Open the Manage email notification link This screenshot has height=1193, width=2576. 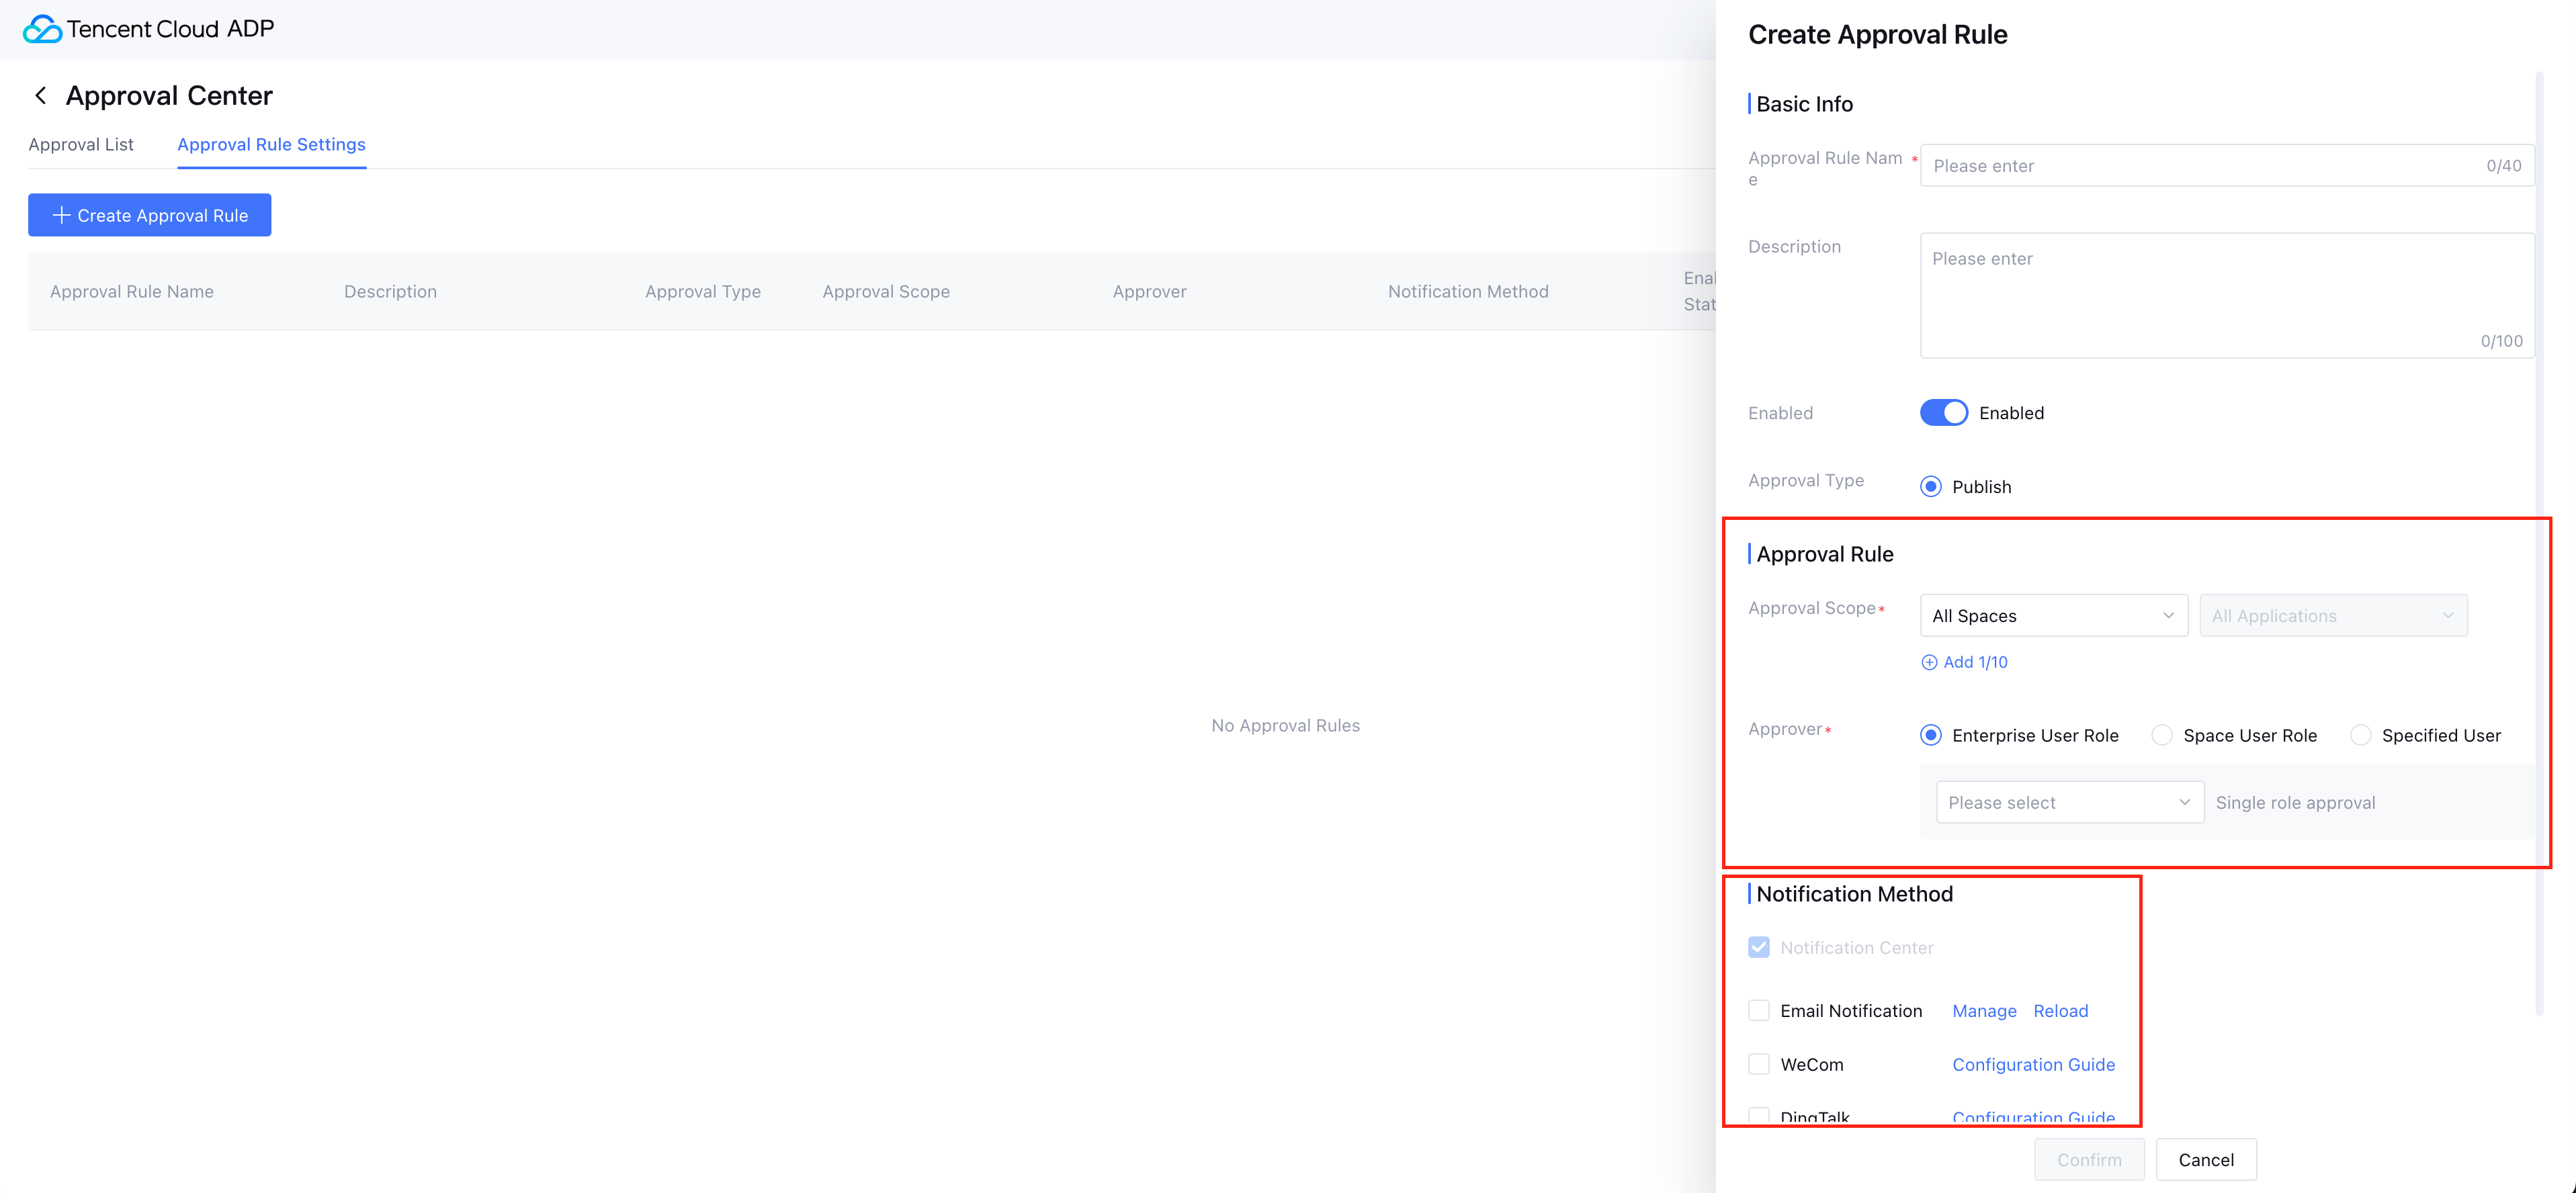click(x=1984, y=1011)
